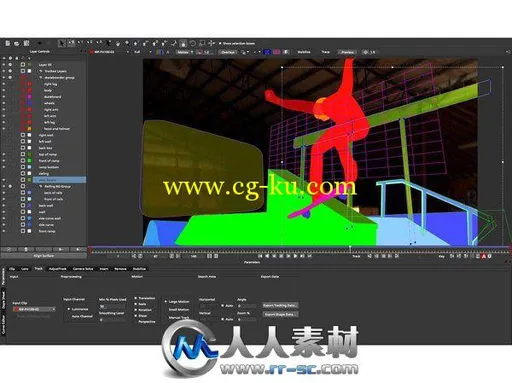Select the Manual Track option

point(179,318)
